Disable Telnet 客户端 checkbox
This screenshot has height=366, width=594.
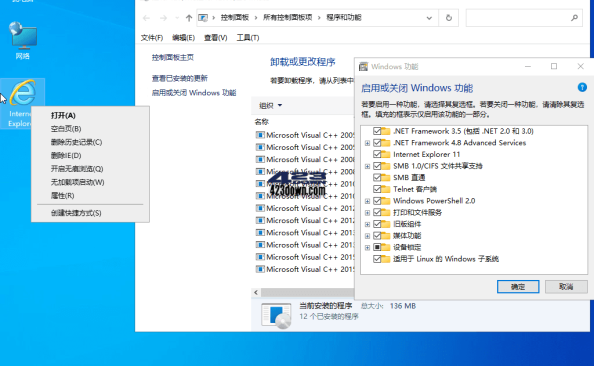[x=377, y=189]
